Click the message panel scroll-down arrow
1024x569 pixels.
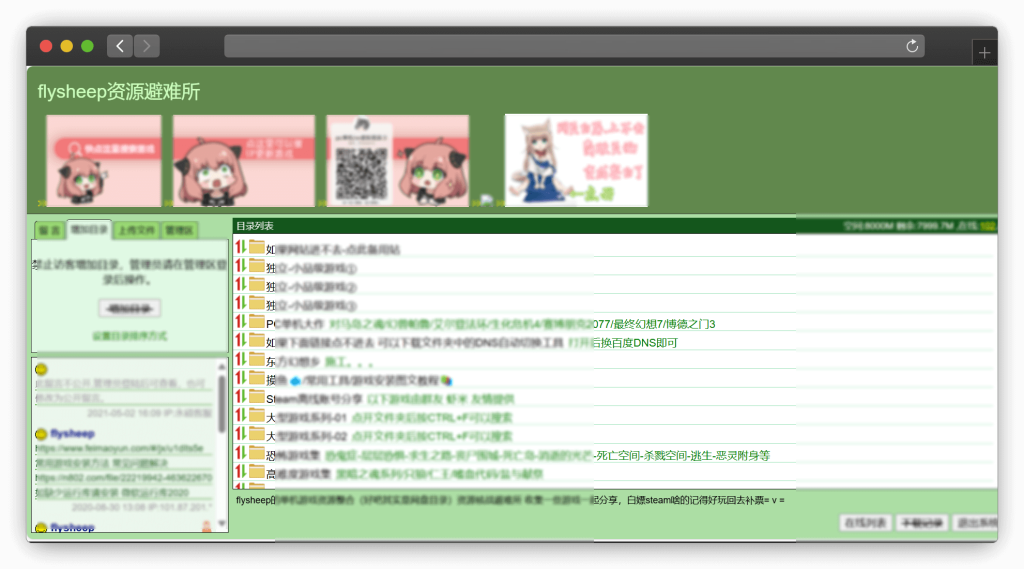(222, 523)
